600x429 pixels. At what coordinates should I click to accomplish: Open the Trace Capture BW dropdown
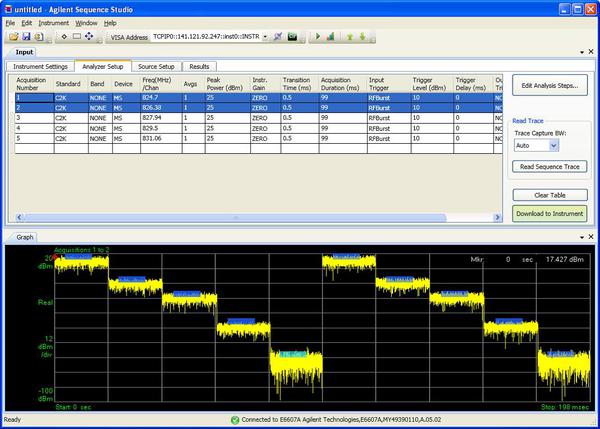click(x=551, y=145)
